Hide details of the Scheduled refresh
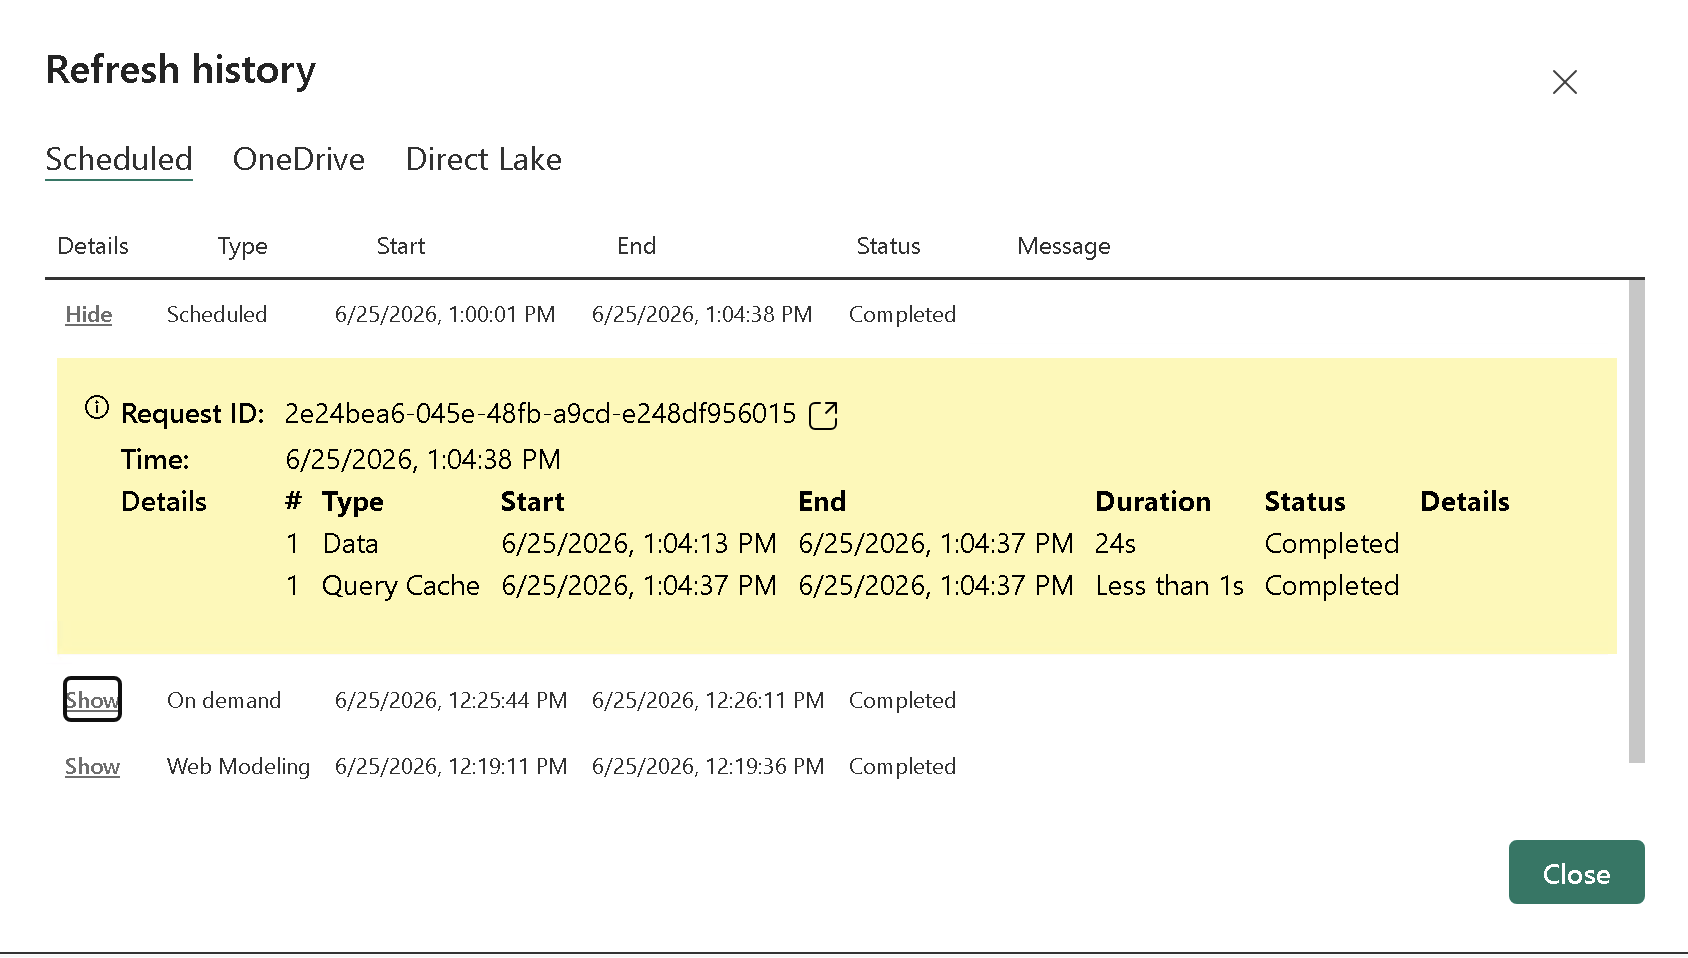The image size is (1688, 958). click(x=89, y=315)
